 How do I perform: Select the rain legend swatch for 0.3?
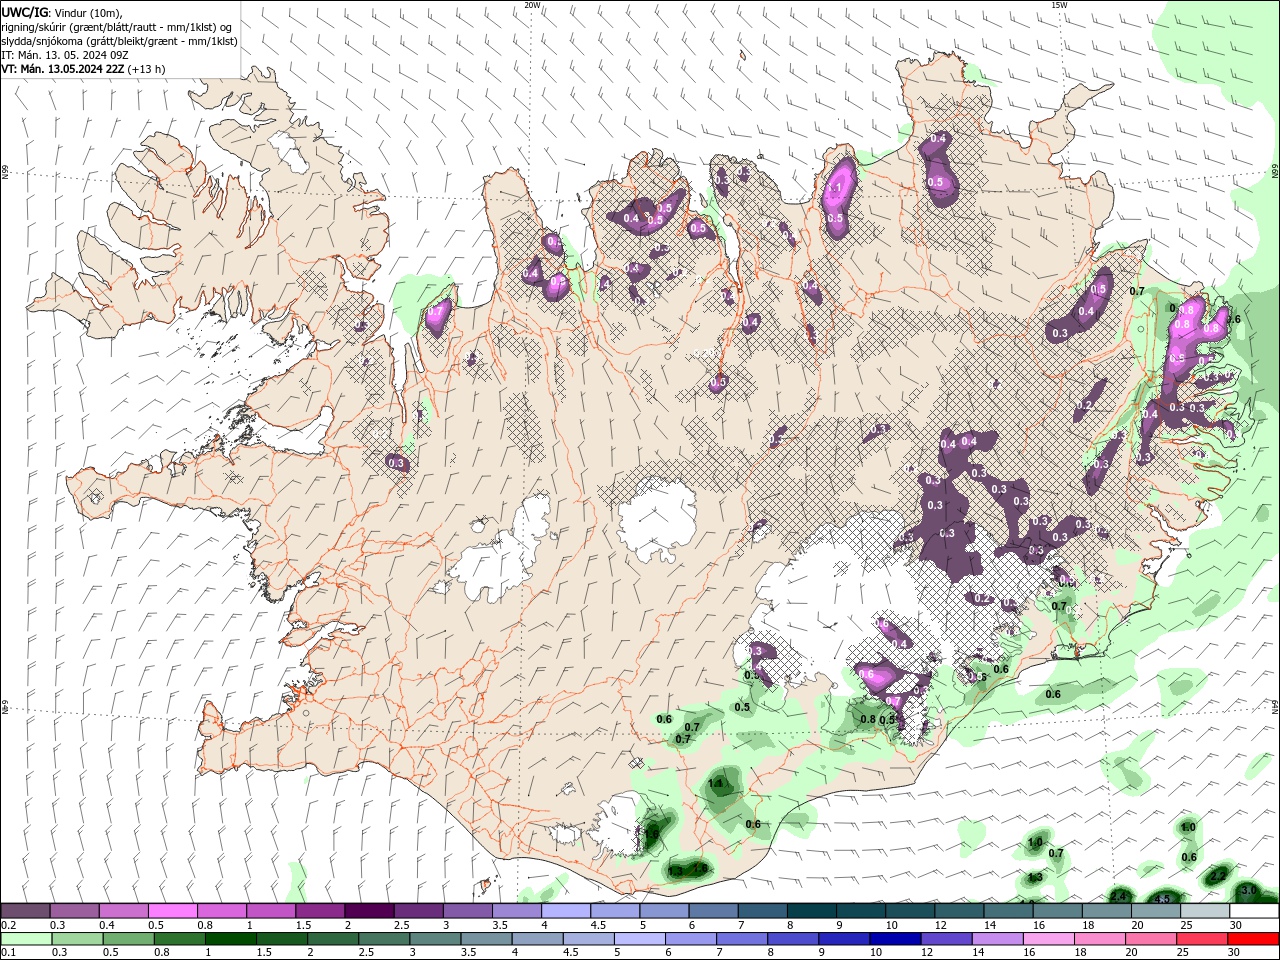coord(77,938)
